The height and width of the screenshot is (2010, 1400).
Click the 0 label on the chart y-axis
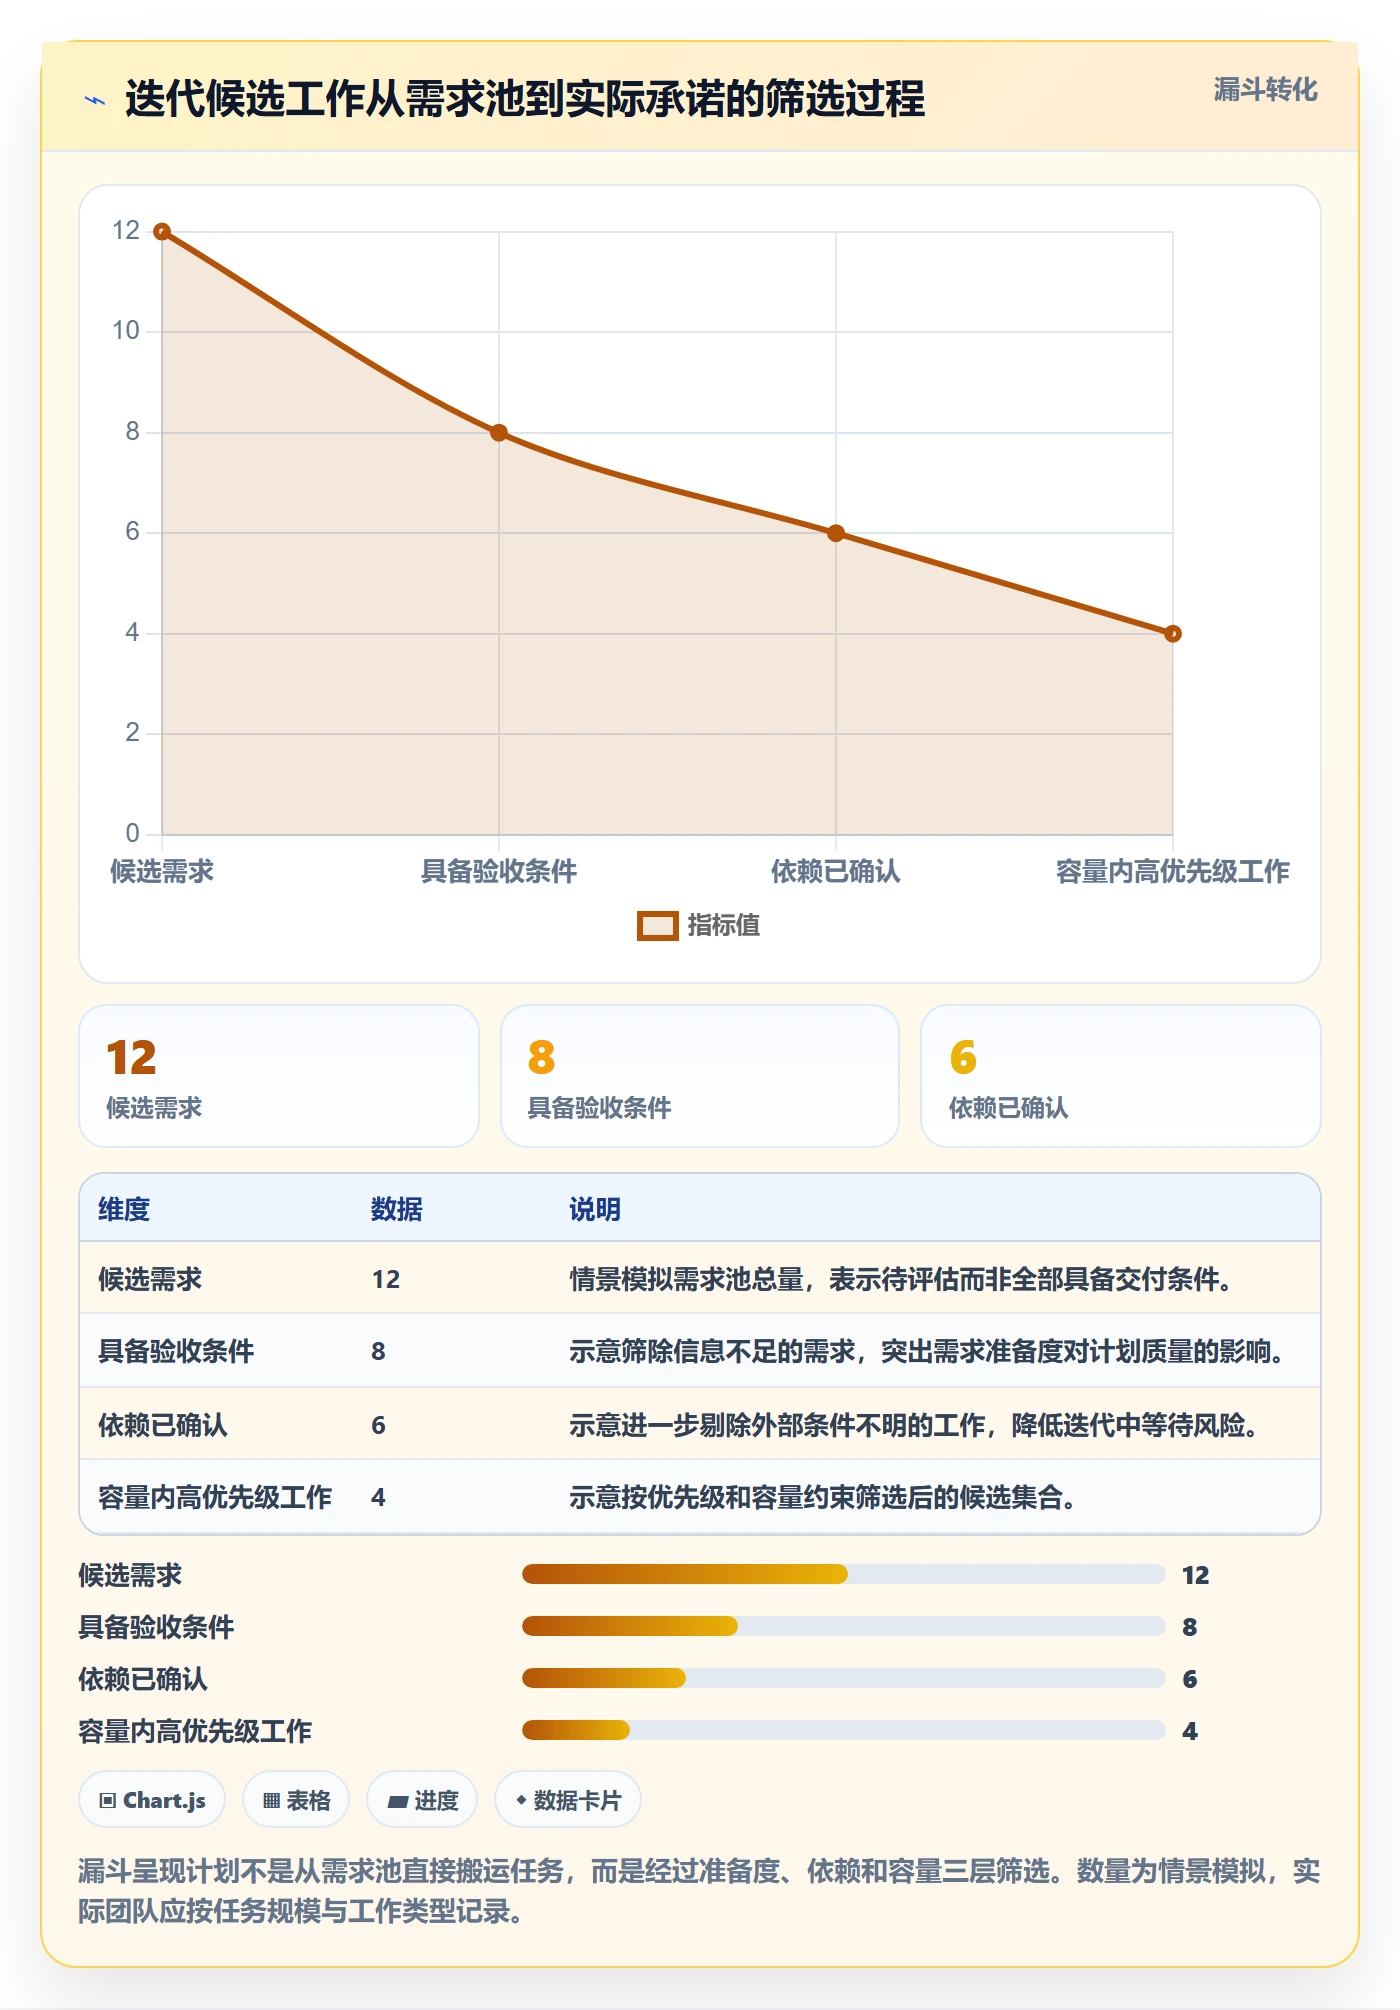point(132,833)
